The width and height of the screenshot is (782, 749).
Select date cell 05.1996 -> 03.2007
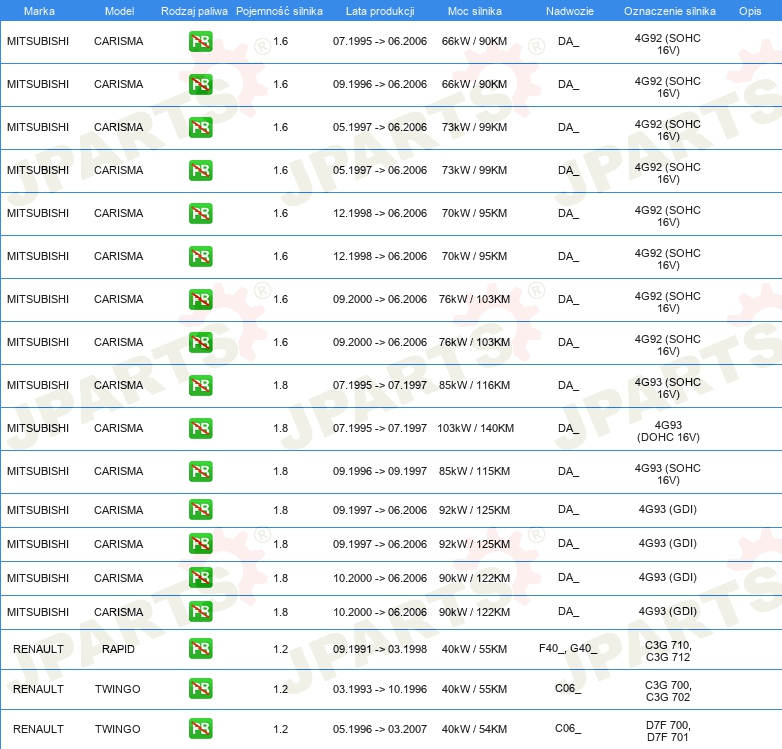380,729
